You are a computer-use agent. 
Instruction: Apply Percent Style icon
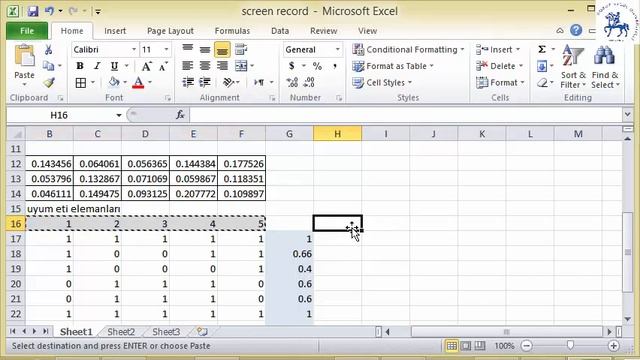click(x=317, y=66)
